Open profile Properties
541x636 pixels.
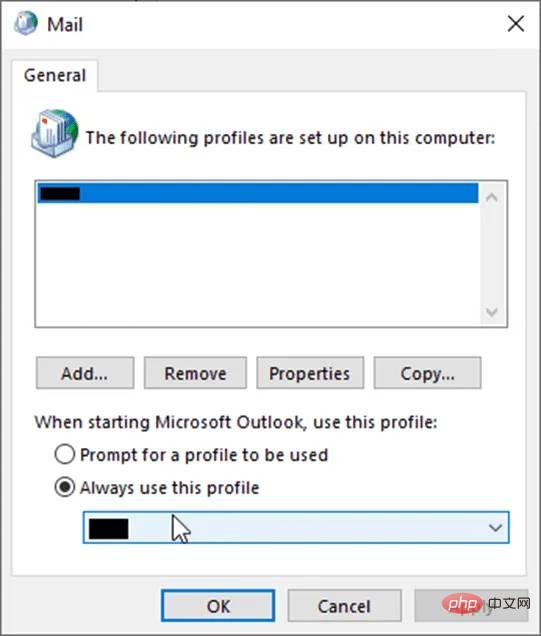(x=310, y=373)
